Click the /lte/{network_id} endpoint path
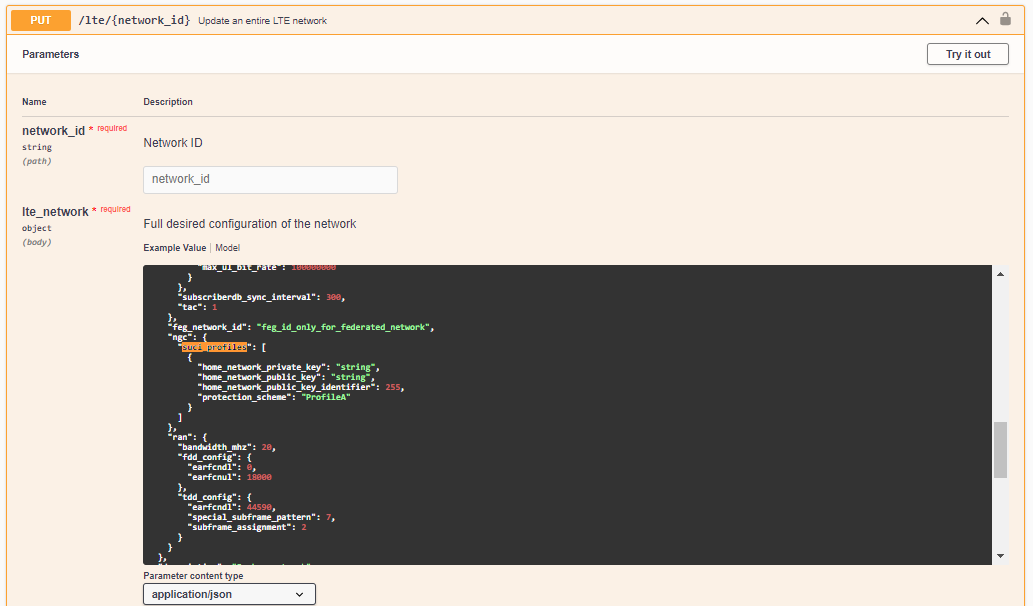This screenshot has width=1033, height=606. point(134,20)
